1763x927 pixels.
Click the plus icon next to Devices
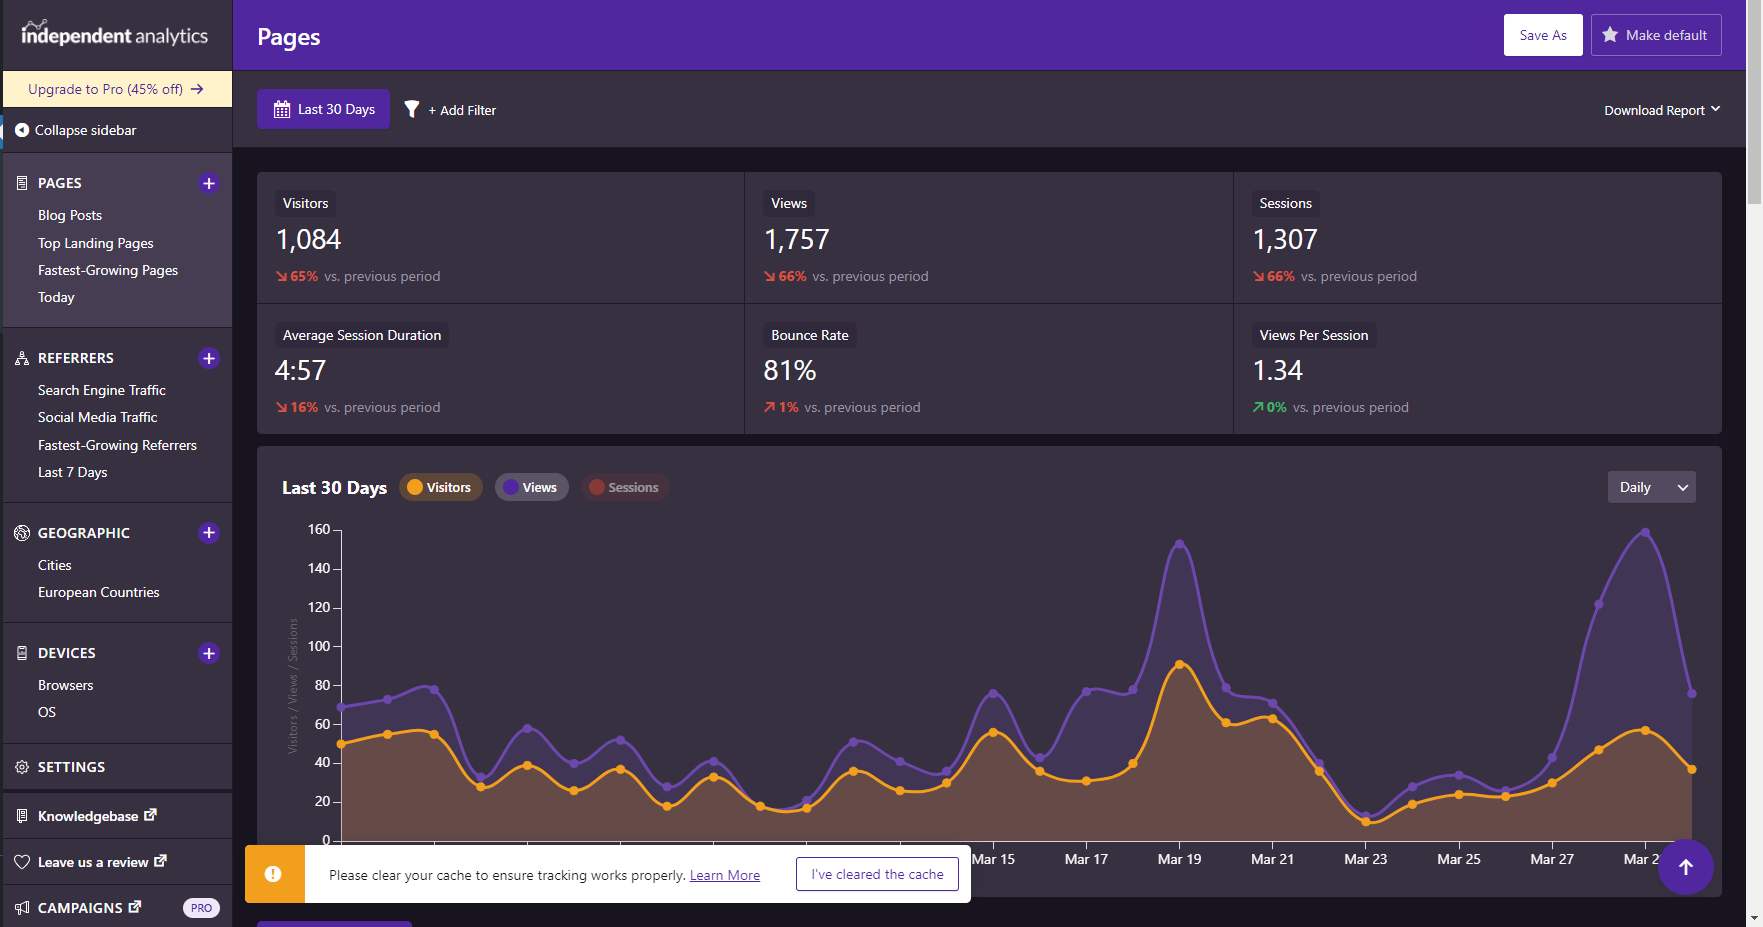(209, 653)
